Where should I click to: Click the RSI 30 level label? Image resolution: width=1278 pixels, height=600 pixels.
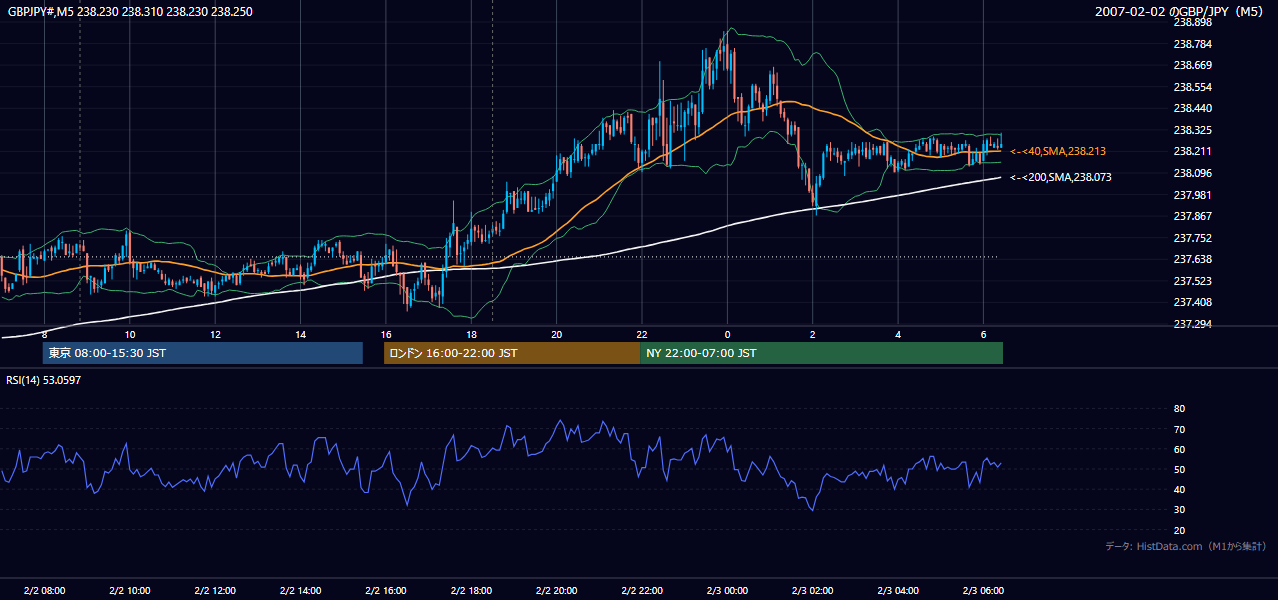(x=1179, y=510)
